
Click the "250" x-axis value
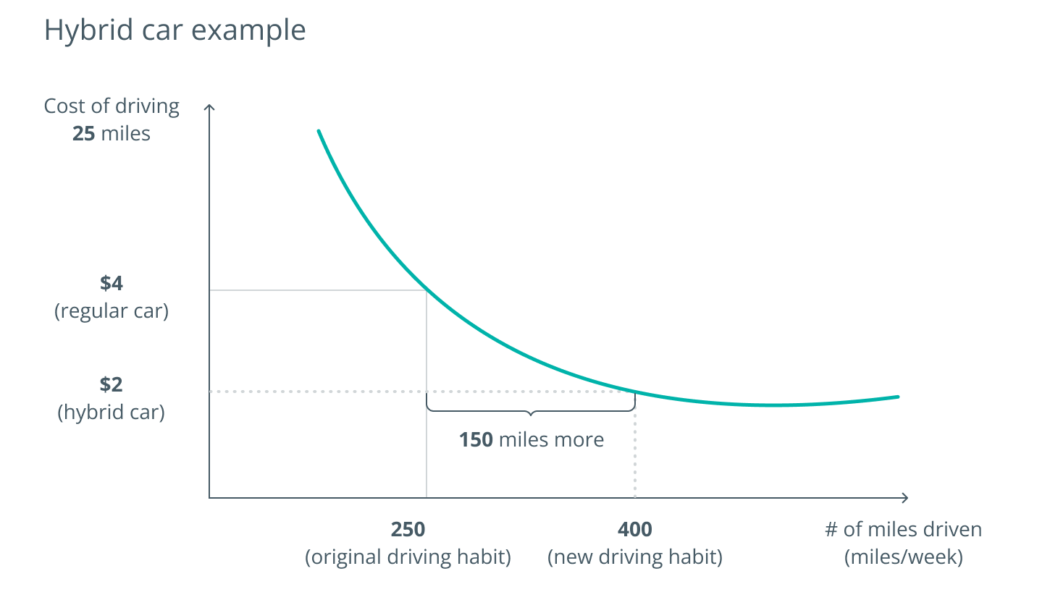tap(408, 530)
